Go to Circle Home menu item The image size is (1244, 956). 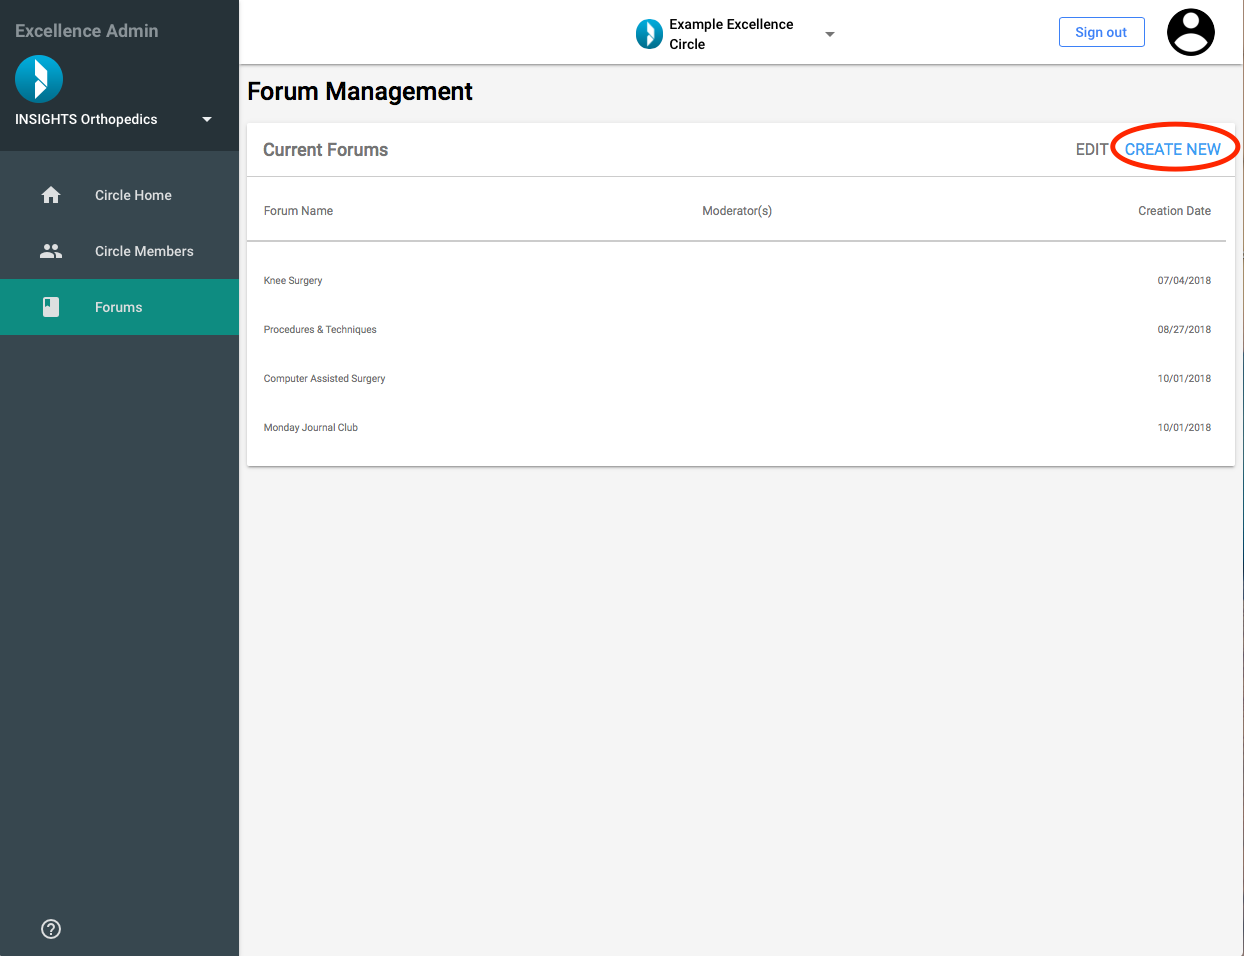coord(120,195)
